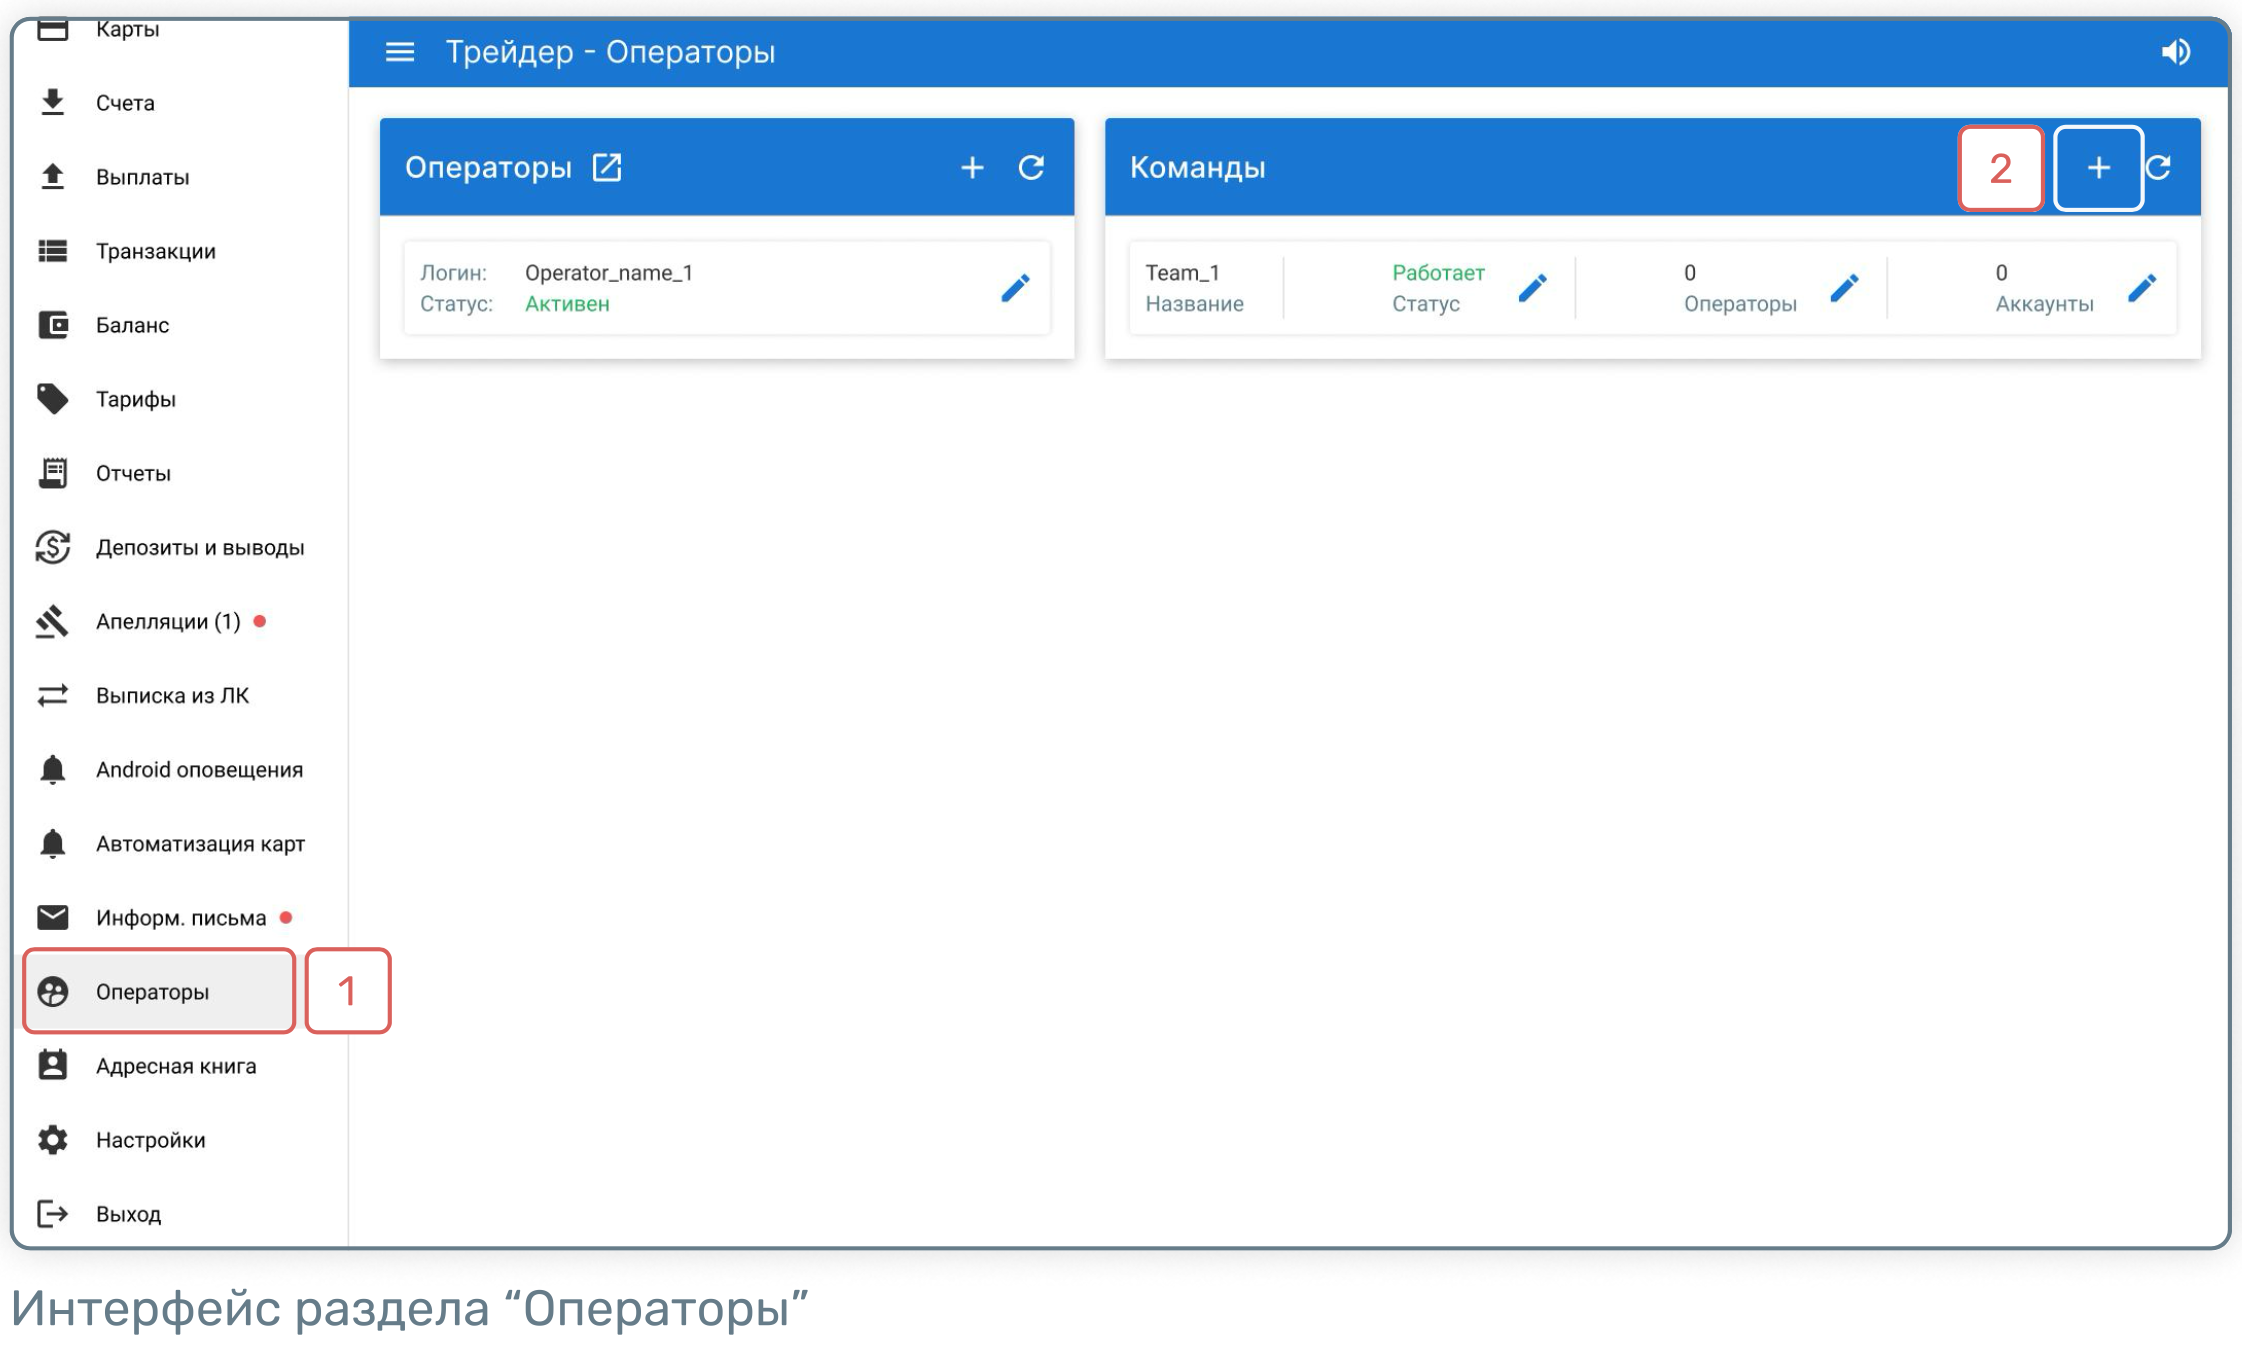Add a new operator with plus
This screenshot has width=2242, height=1360.
click(972, 167)
